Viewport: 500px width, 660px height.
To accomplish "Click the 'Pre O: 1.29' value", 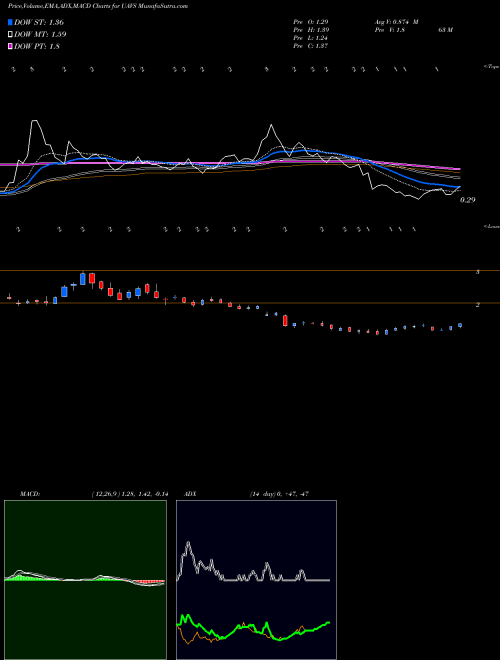I will (311, 22).
